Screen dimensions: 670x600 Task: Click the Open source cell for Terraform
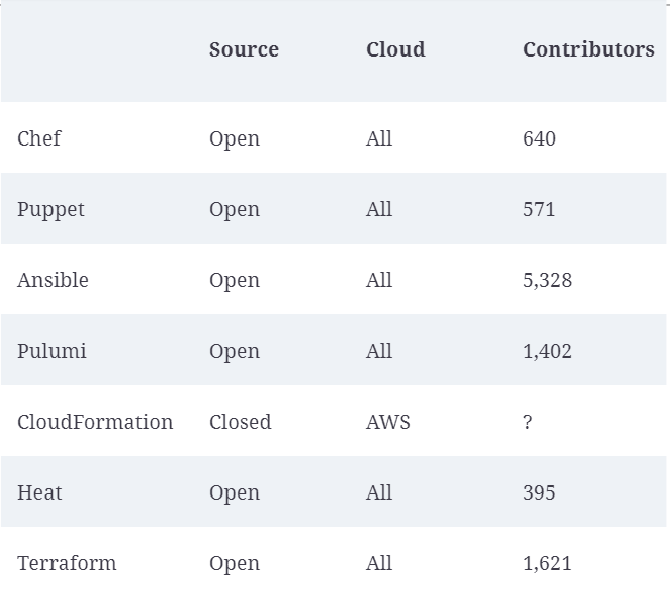(x=234, y=563)
